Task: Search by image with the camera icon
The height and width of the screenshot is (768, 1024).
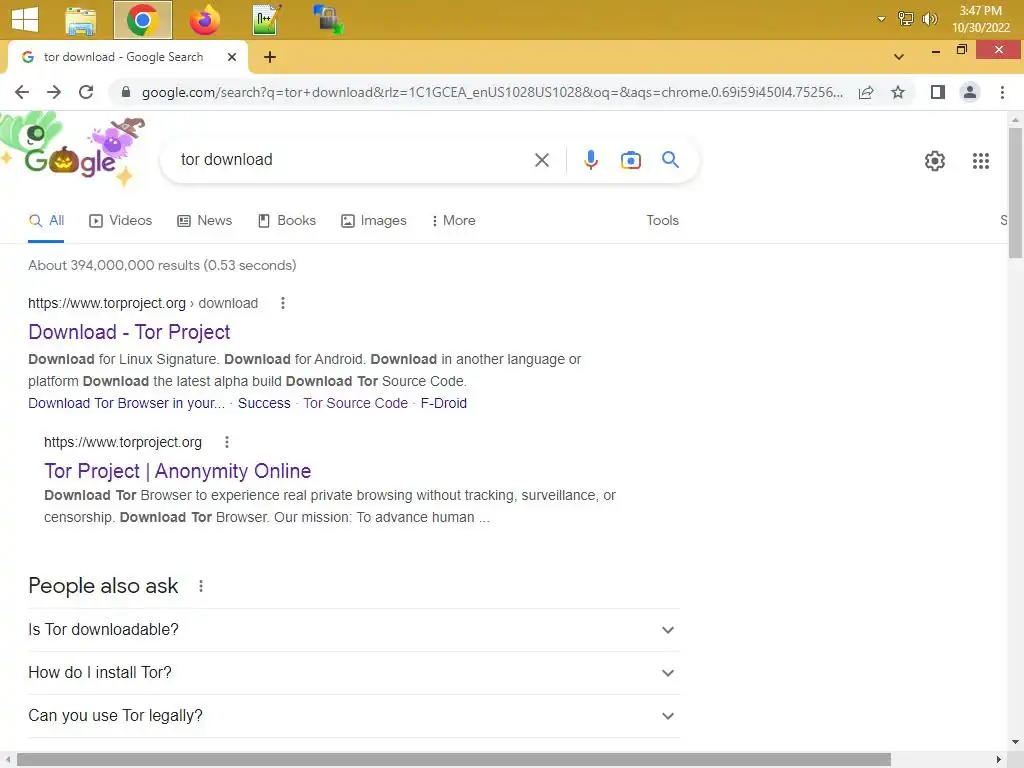Action: [x=630, y=160]
